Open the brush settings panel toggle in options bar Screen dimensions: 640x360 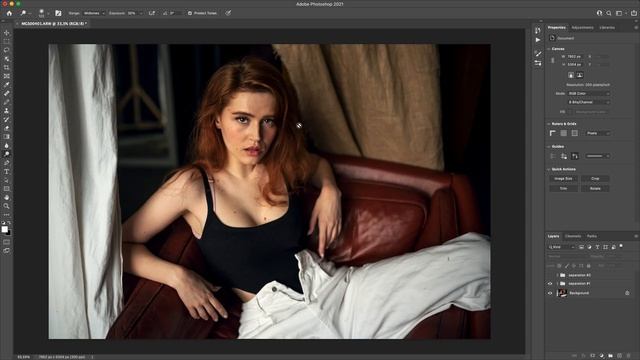pos(58,13)
